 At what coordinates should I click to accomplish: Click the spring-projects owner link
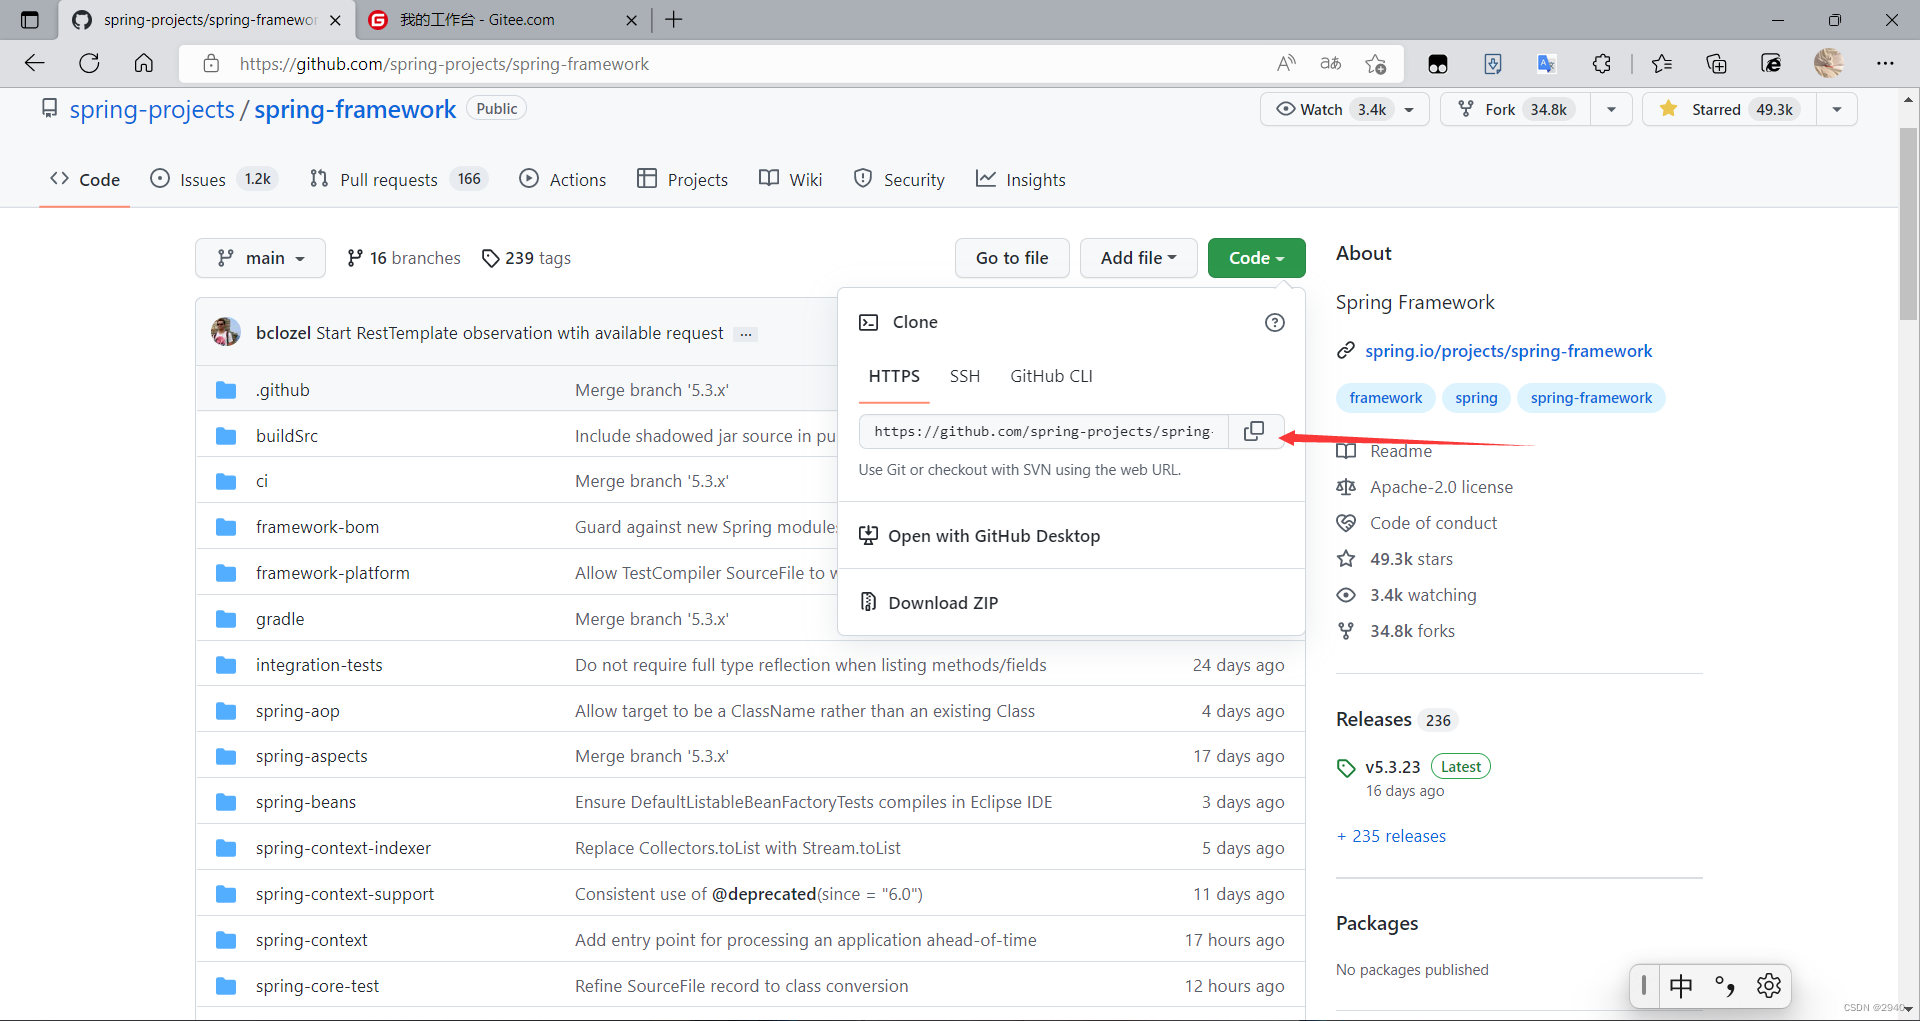152,110
